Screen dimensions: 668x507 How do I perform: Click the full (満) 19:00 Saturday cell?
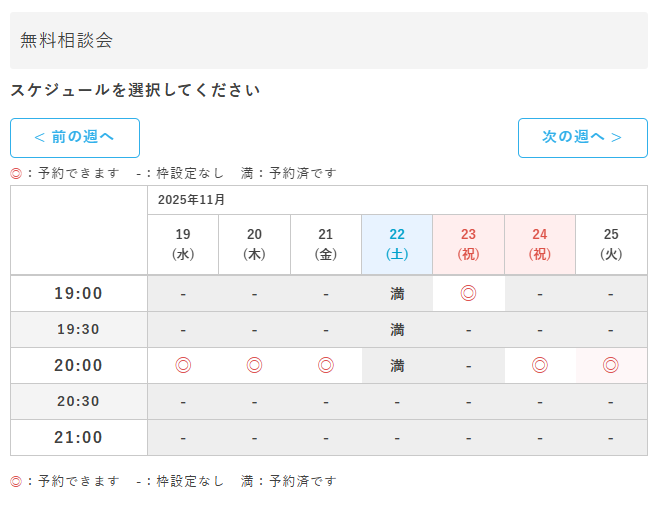pyautogui.click(x=397, y=293)
